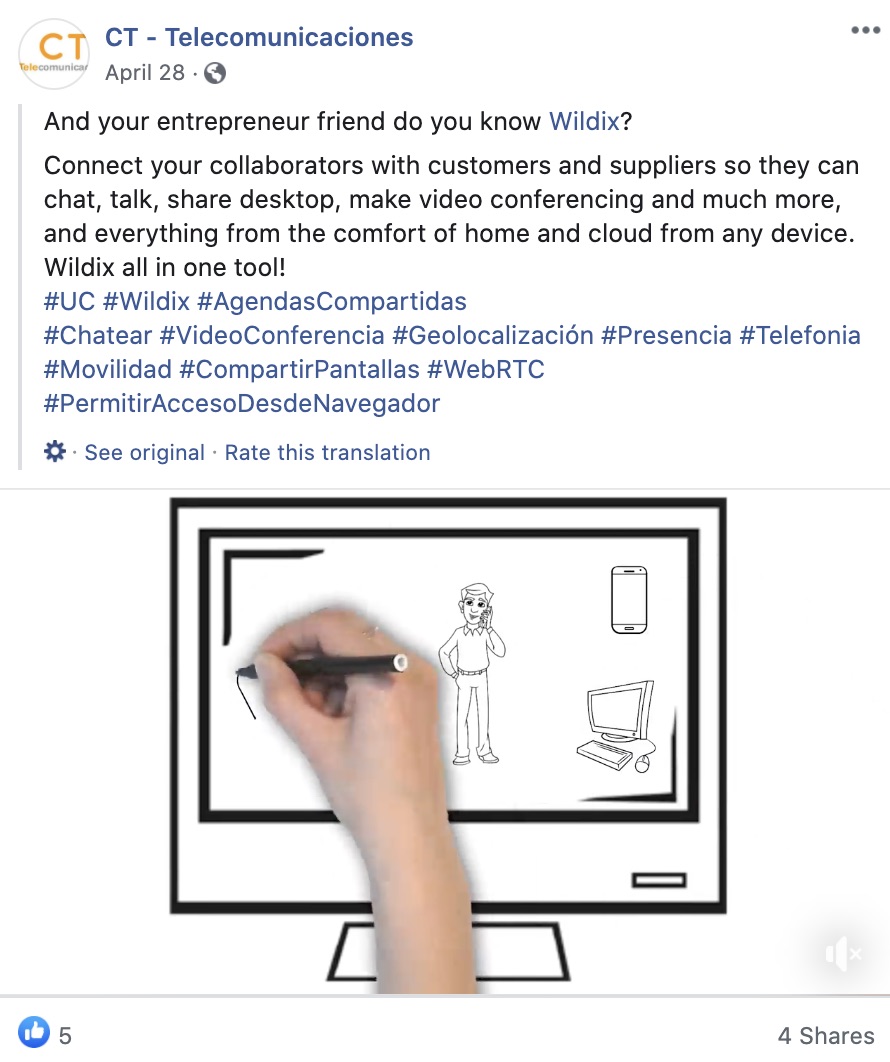View the 4 Shares list
The image size is (890, 1062).
pyautogui.click(x=826, y=1036)
